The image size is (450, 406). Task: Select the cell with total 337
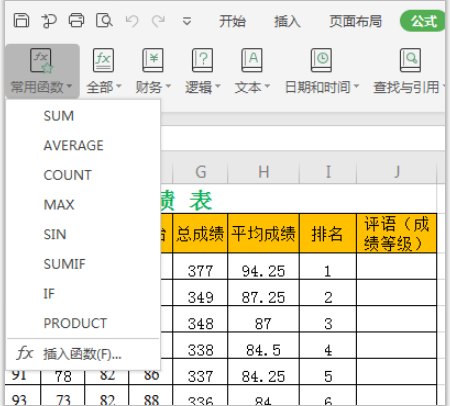(200, 372)
